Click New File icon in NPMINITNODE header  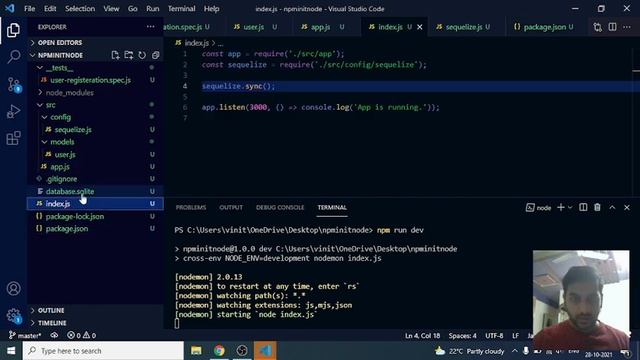tap(115, 55)
